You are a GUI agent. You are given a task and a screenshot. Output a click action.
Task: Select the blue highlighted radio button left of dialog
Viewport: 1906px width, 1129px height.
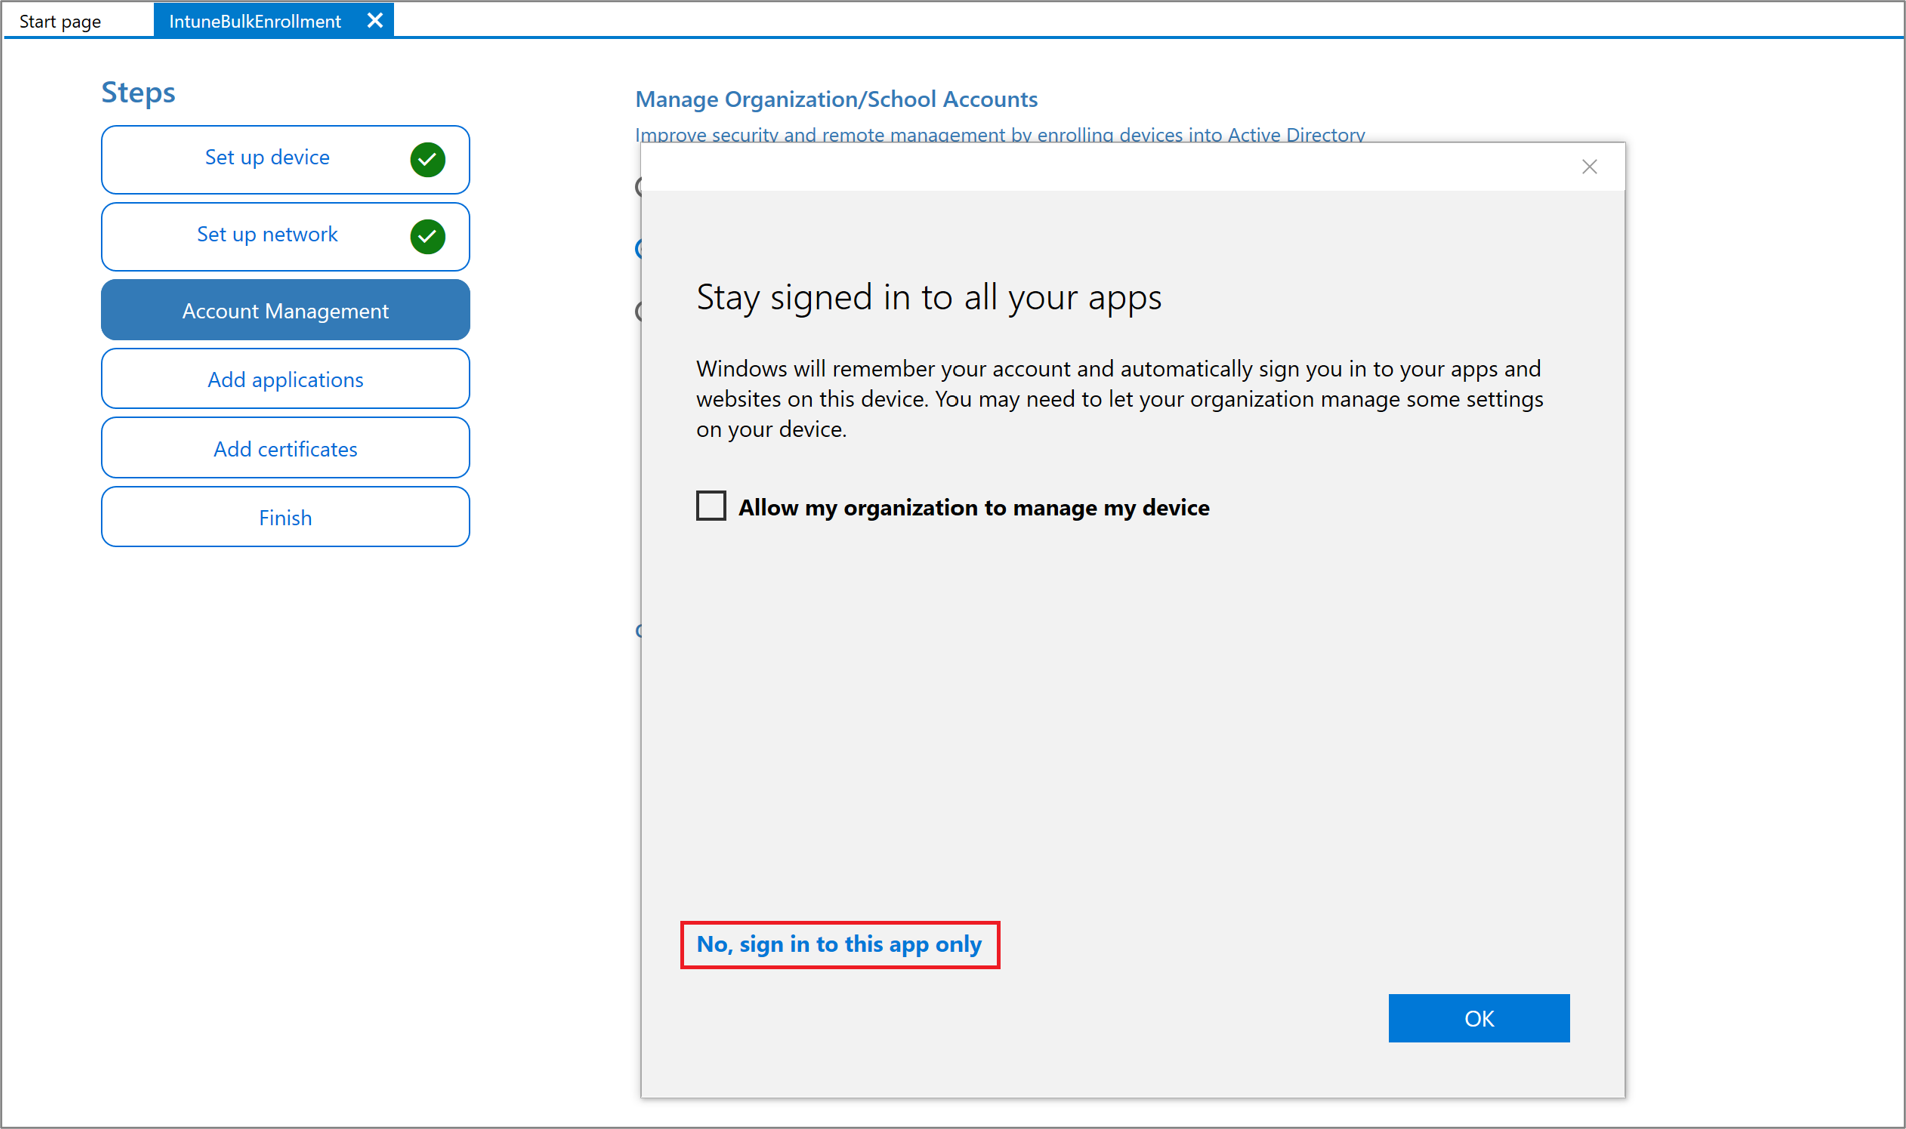tap(640, 248)
